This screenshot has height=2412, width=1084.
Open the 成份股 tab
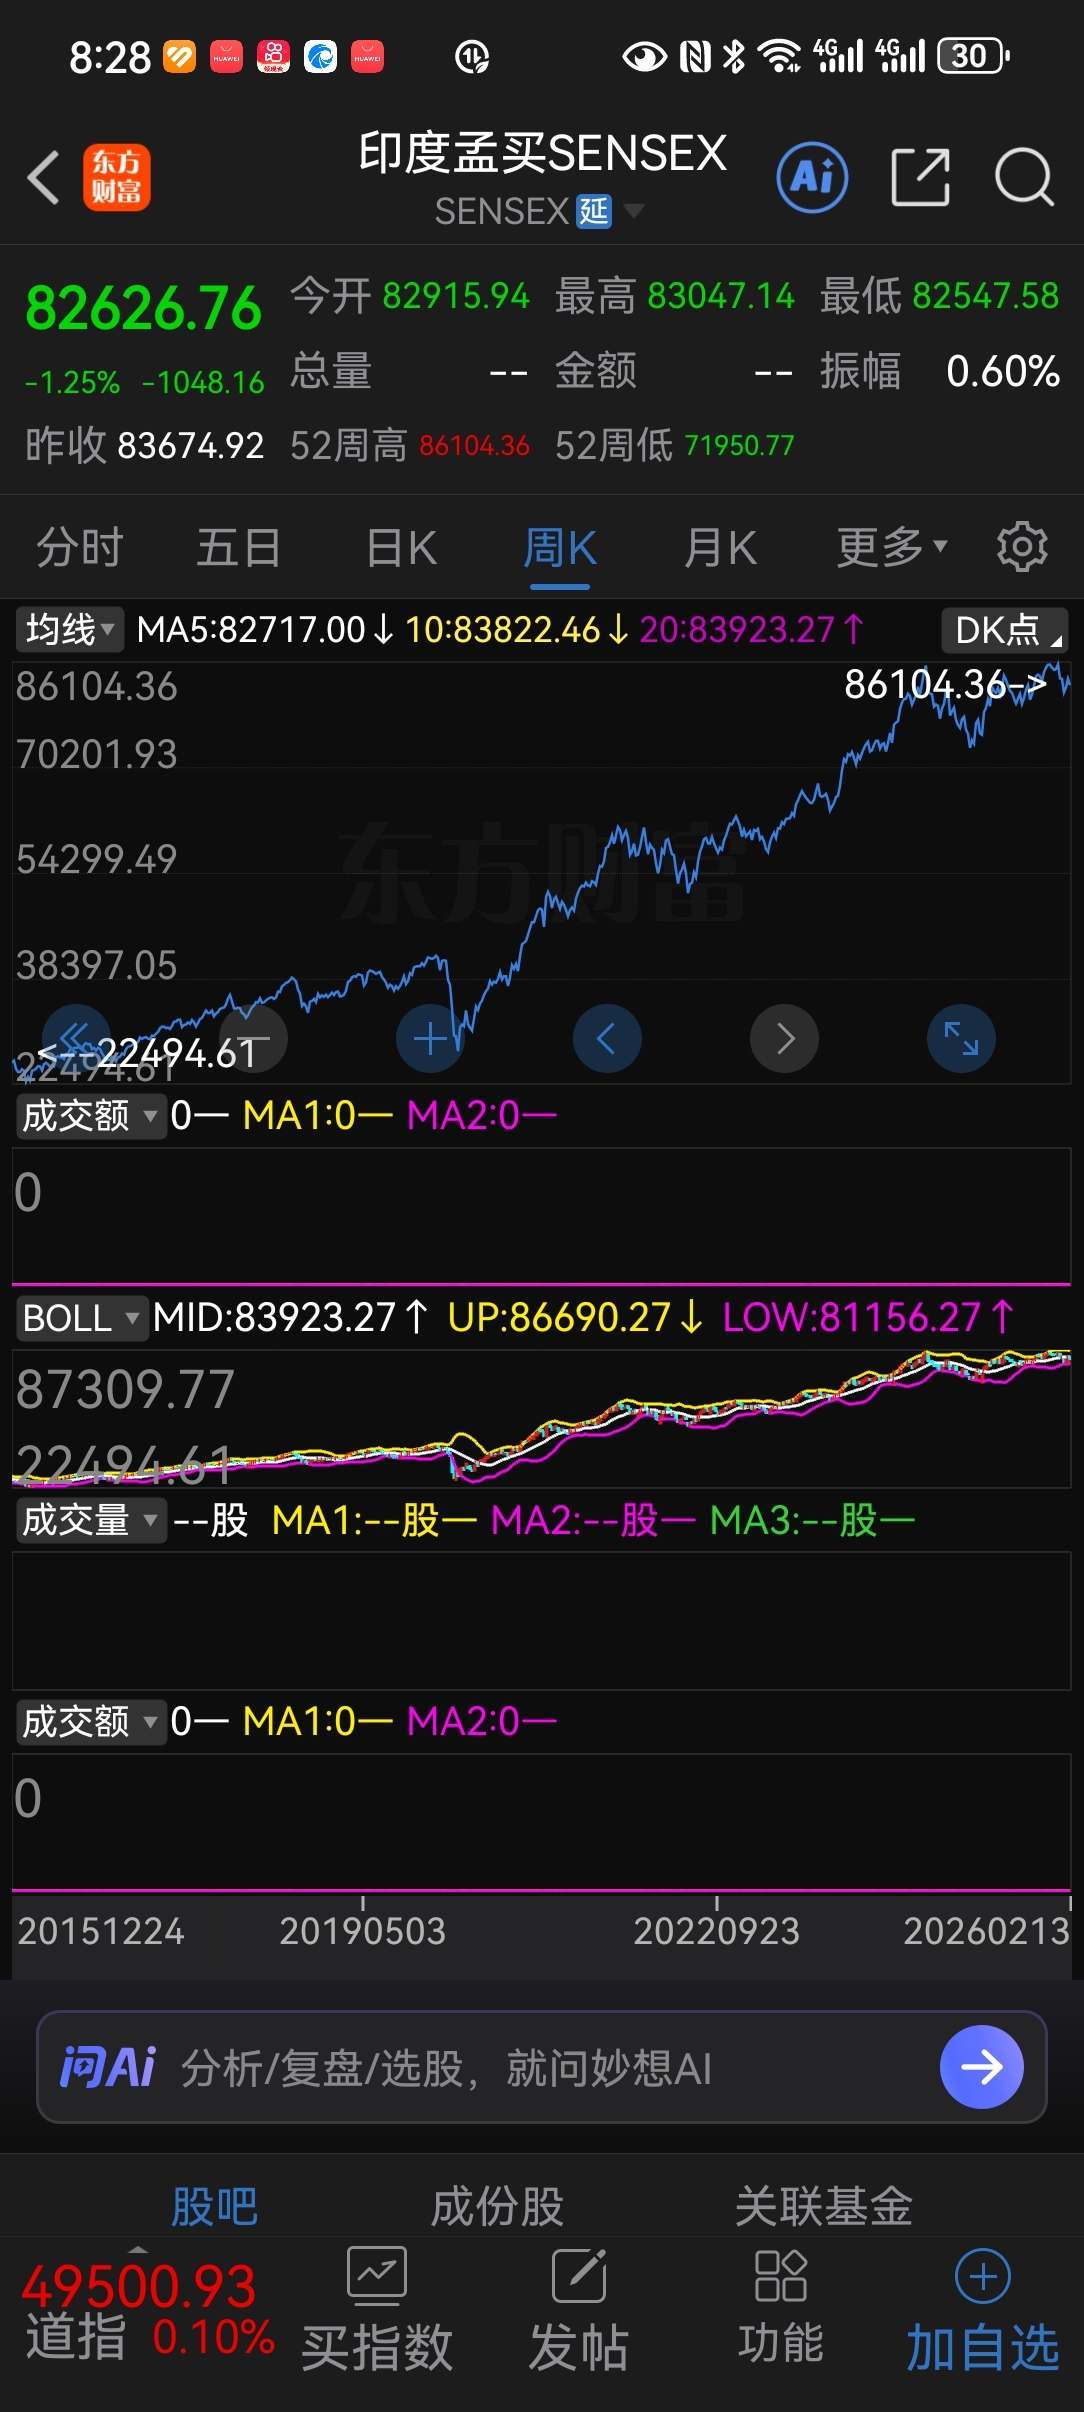pos(497,2206)
